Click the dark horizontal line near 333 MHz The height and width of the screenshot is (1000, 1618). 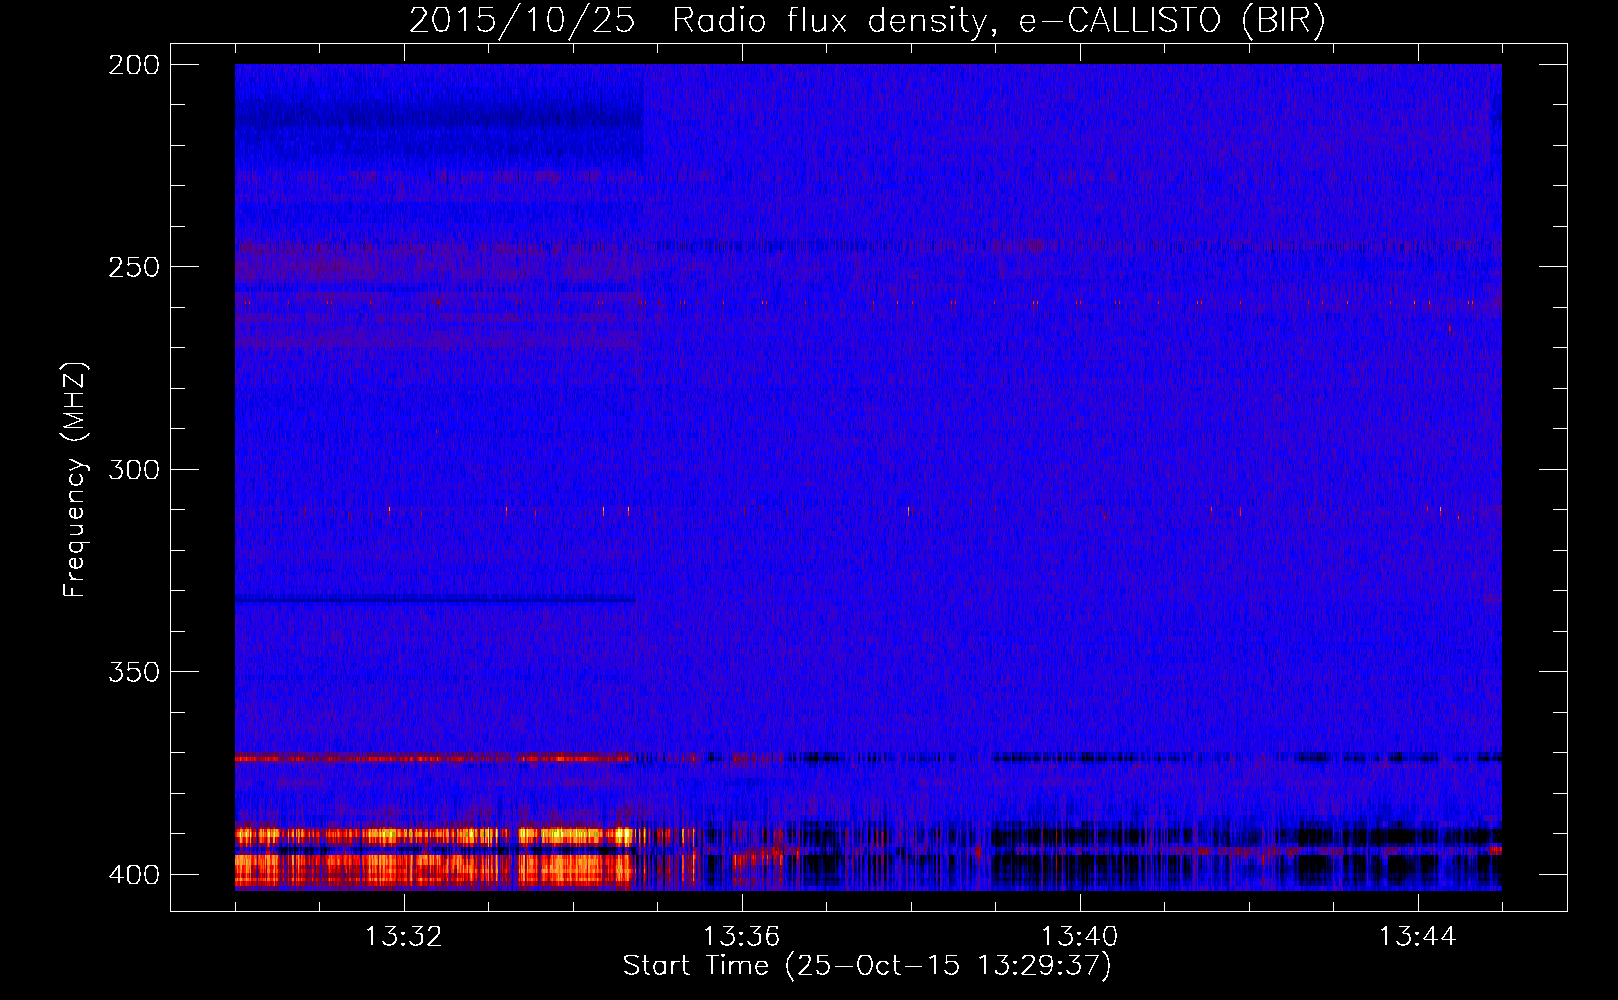pyautogui.click(x=435, y=600)
